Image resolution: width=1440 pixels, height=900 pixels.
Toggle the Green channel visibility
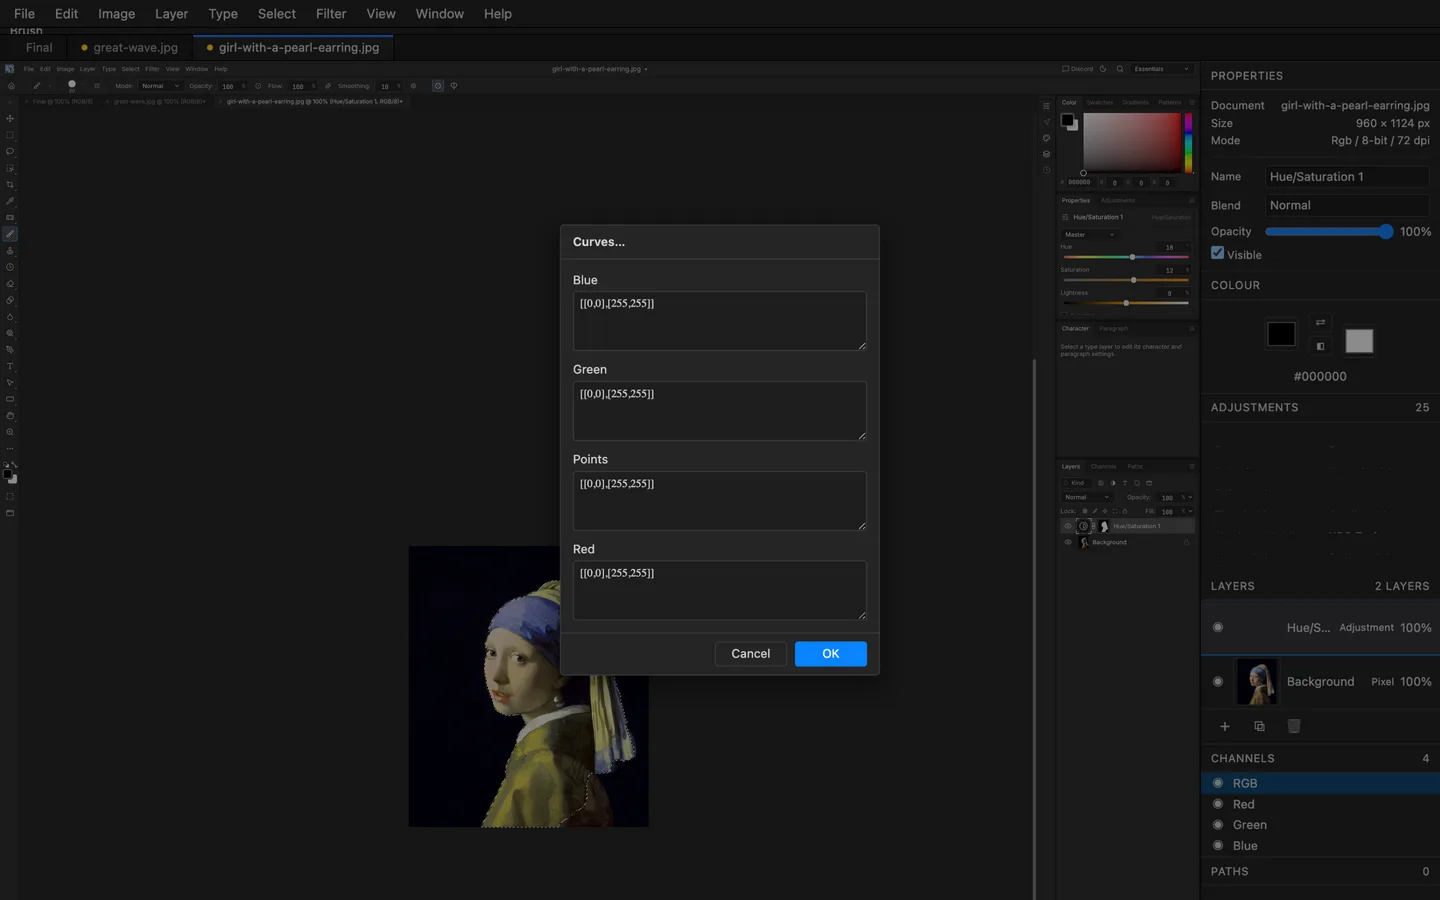pos(1218,825)
